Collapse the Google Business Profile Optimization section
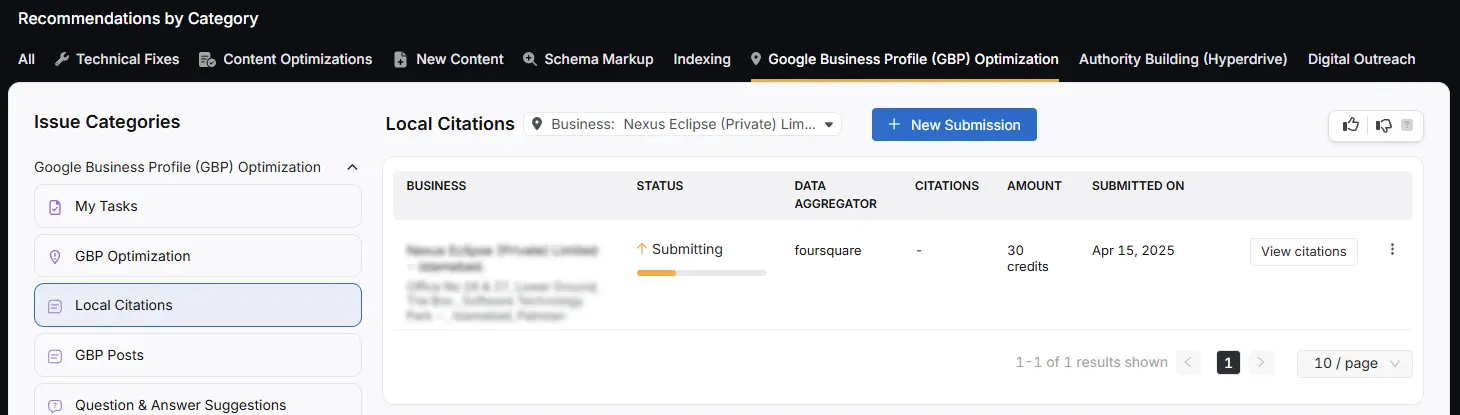 click(351, 167)
